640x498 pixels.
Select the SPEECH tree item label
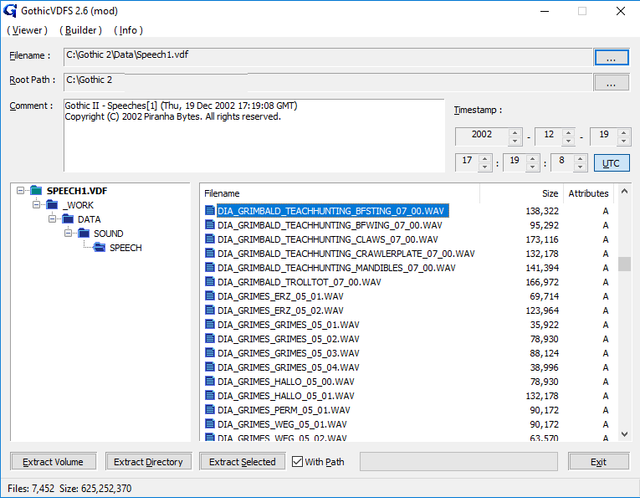126,248
